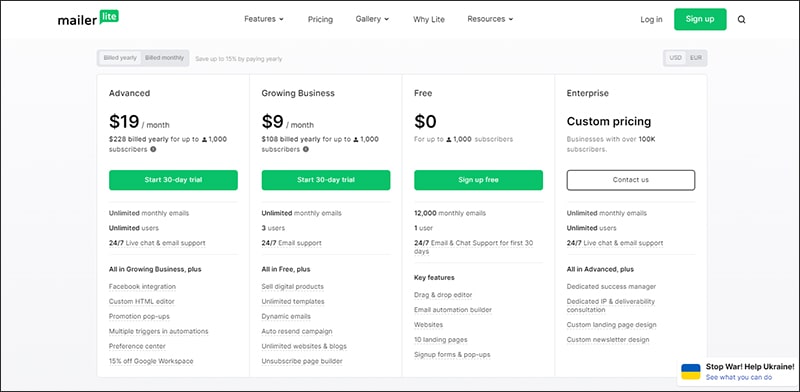Click Dynamic emails feature
The width and height of the screenshot is (800, 392).
coord(286,316)
